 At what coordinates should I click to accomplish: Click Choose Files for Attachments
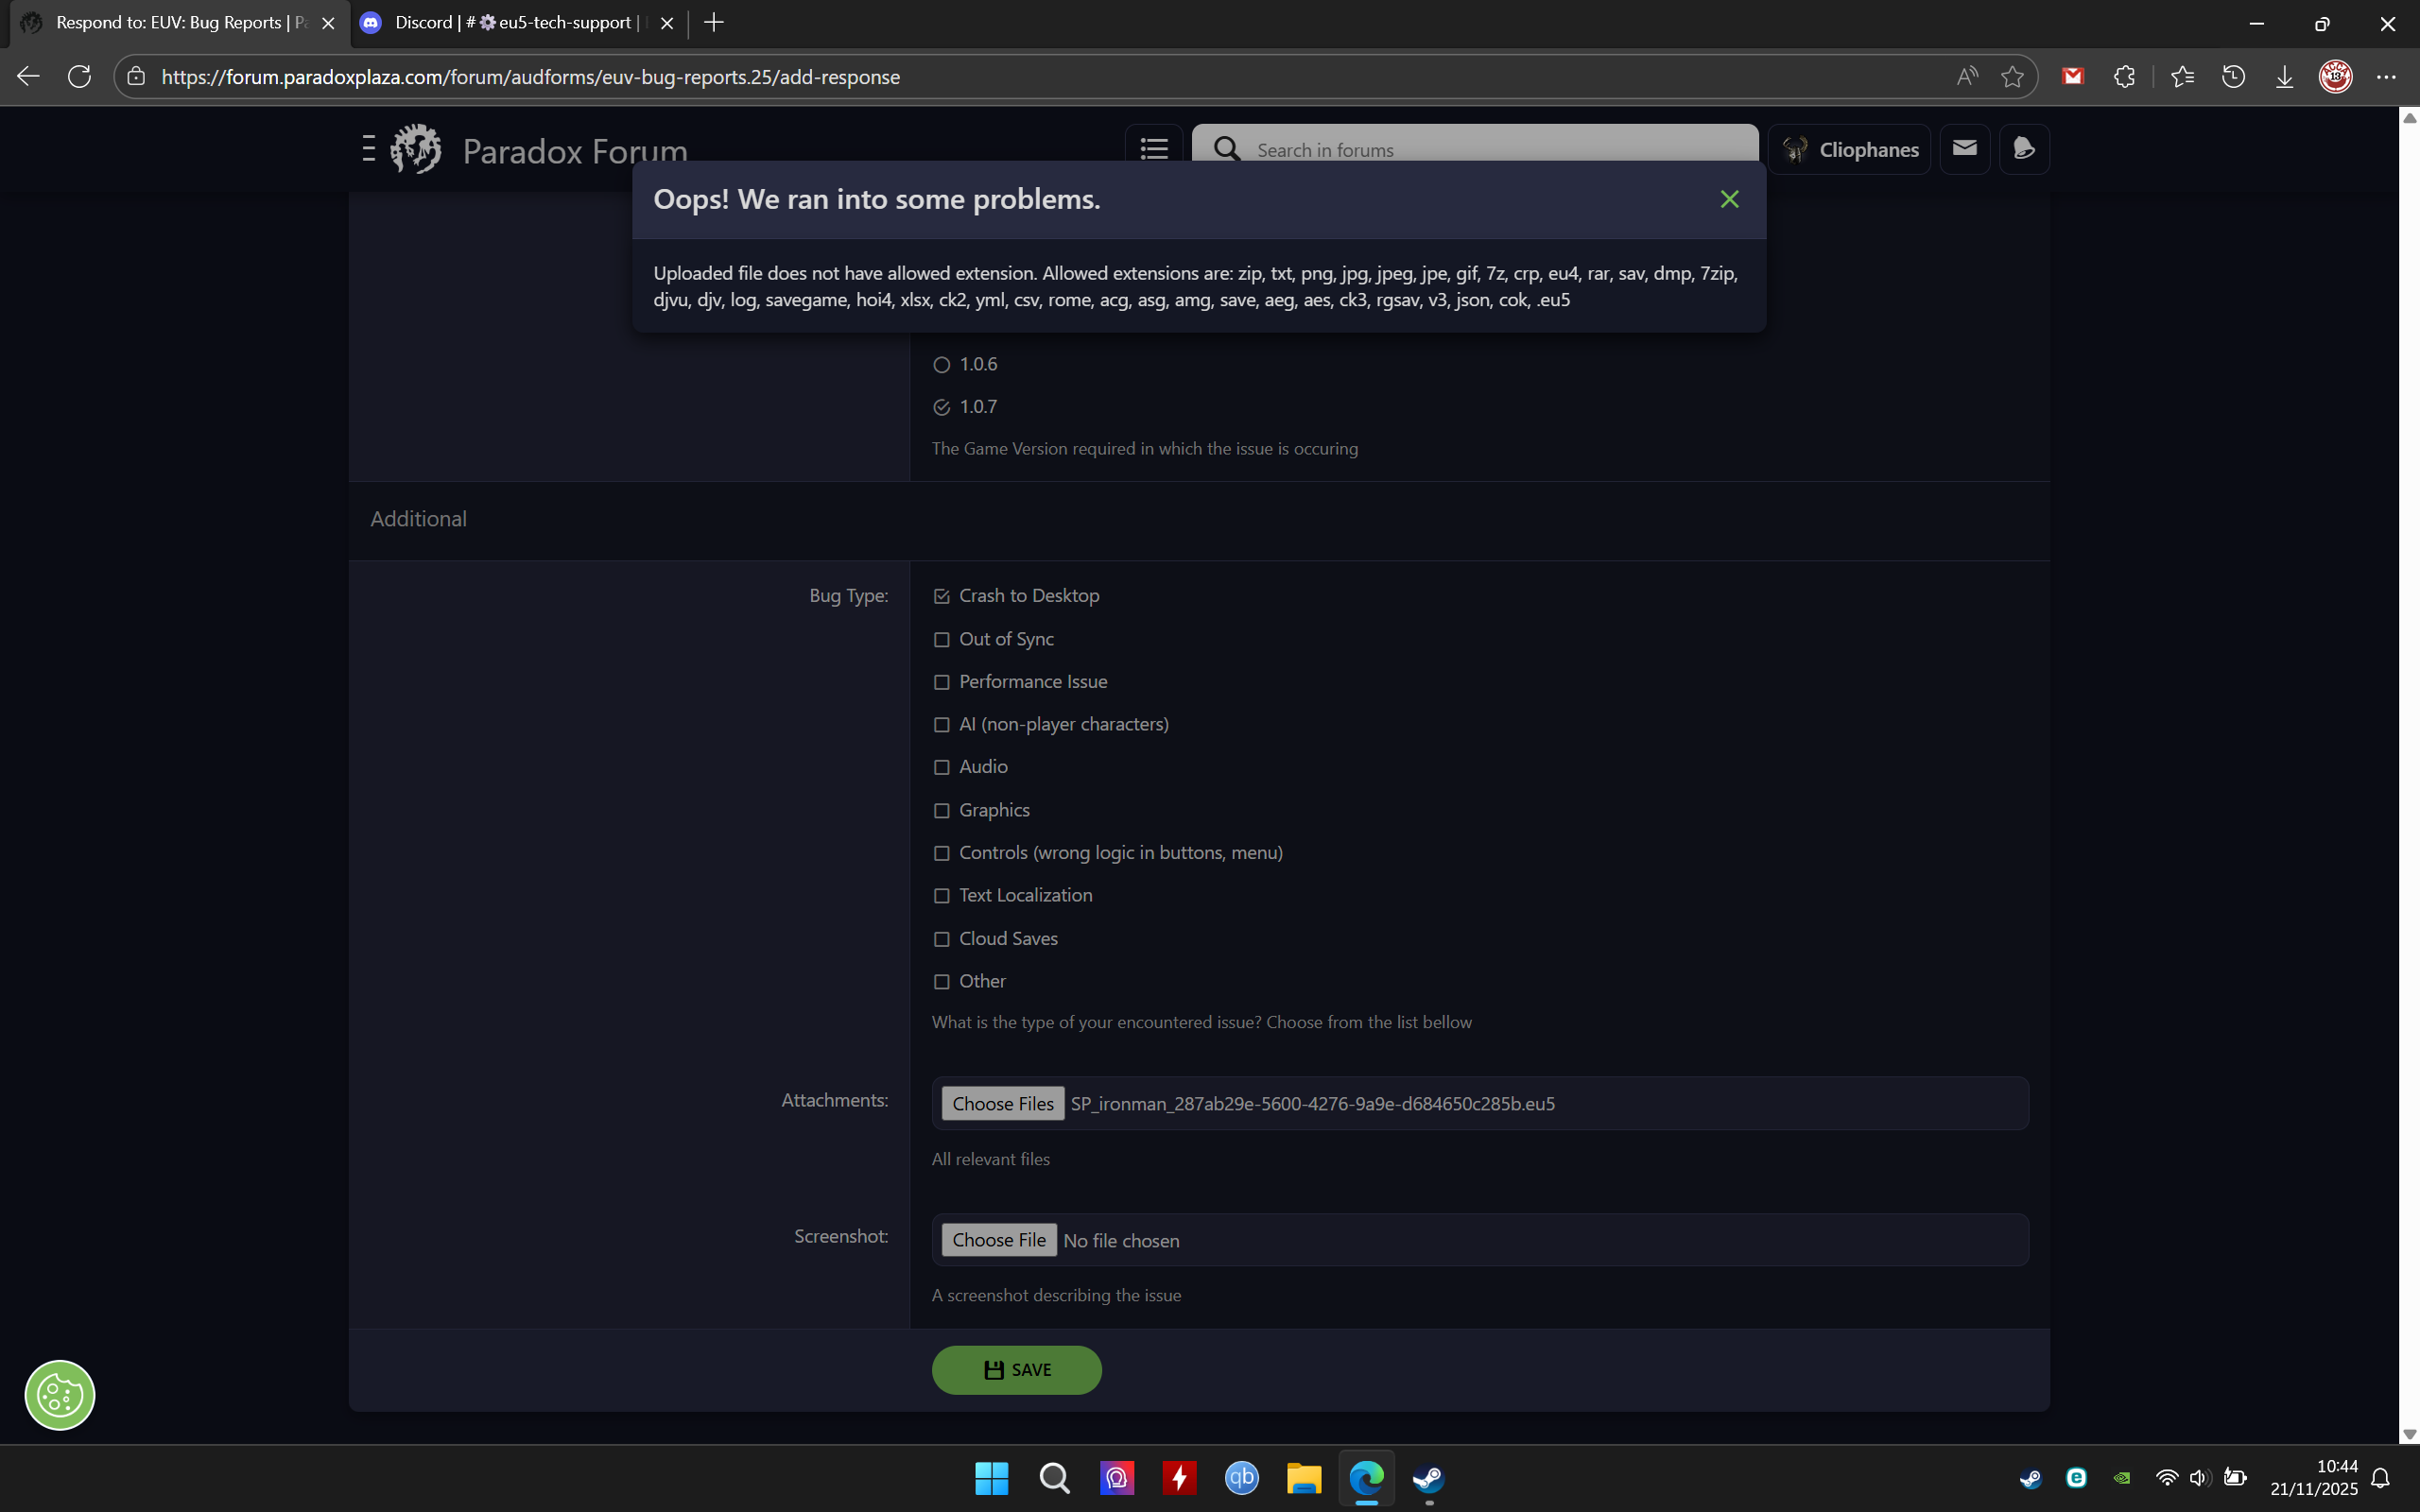tap(1003, 1103)
